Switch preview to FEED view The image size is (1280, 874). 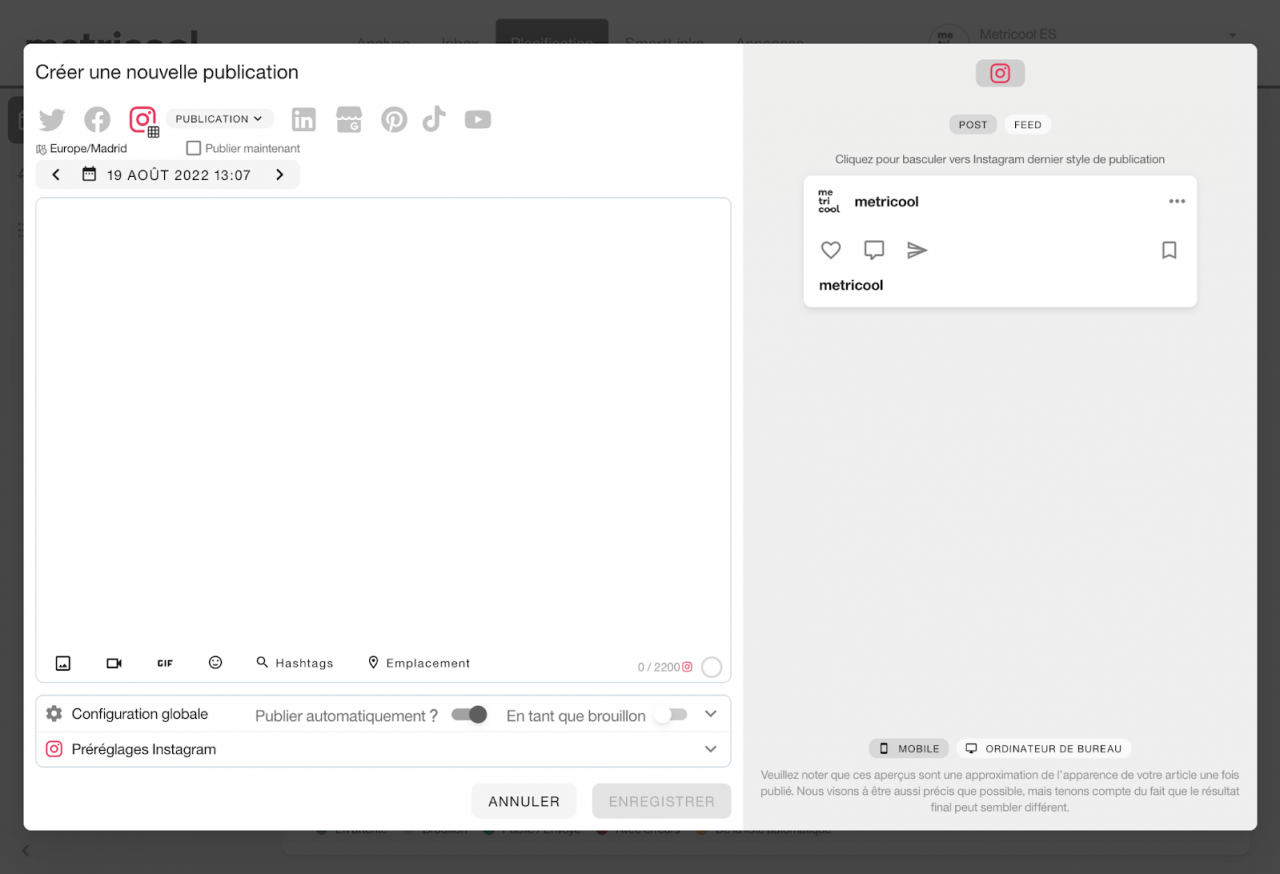pos(1028,125)
